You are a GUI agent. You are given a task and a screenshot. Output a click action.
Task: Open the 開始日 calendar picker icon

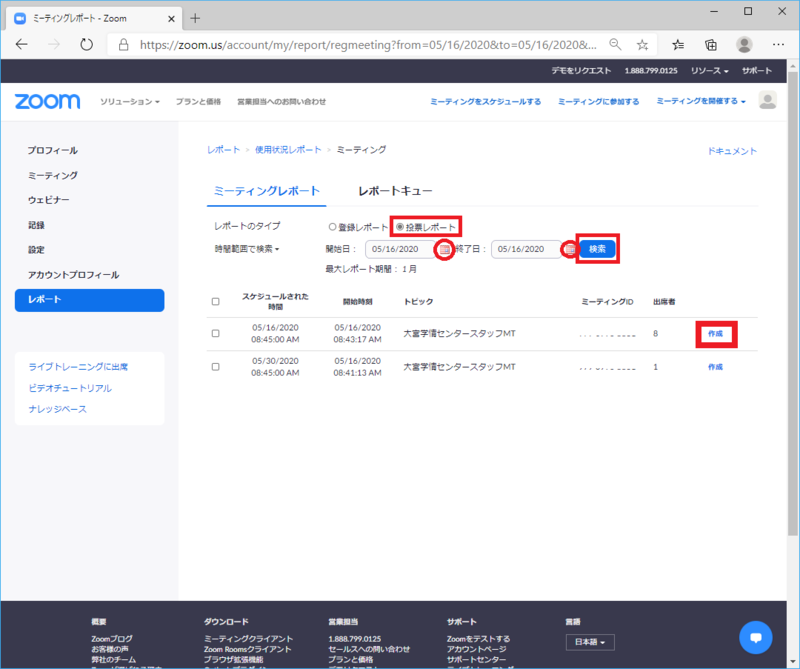click(x=445, y=249)
